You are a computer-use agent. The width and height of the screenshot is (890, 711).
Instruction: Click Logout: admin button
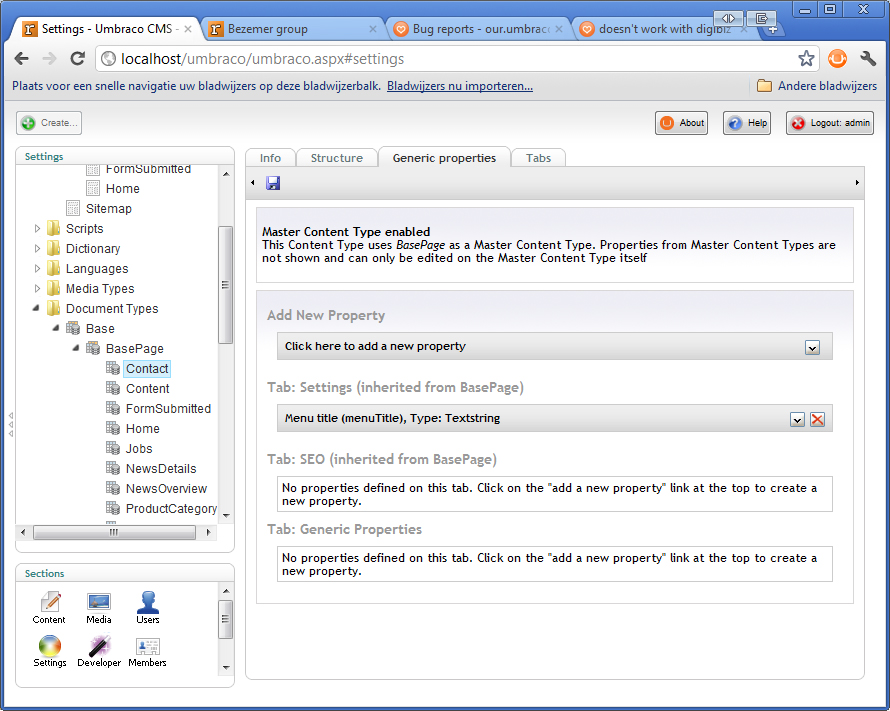point(829,123)
